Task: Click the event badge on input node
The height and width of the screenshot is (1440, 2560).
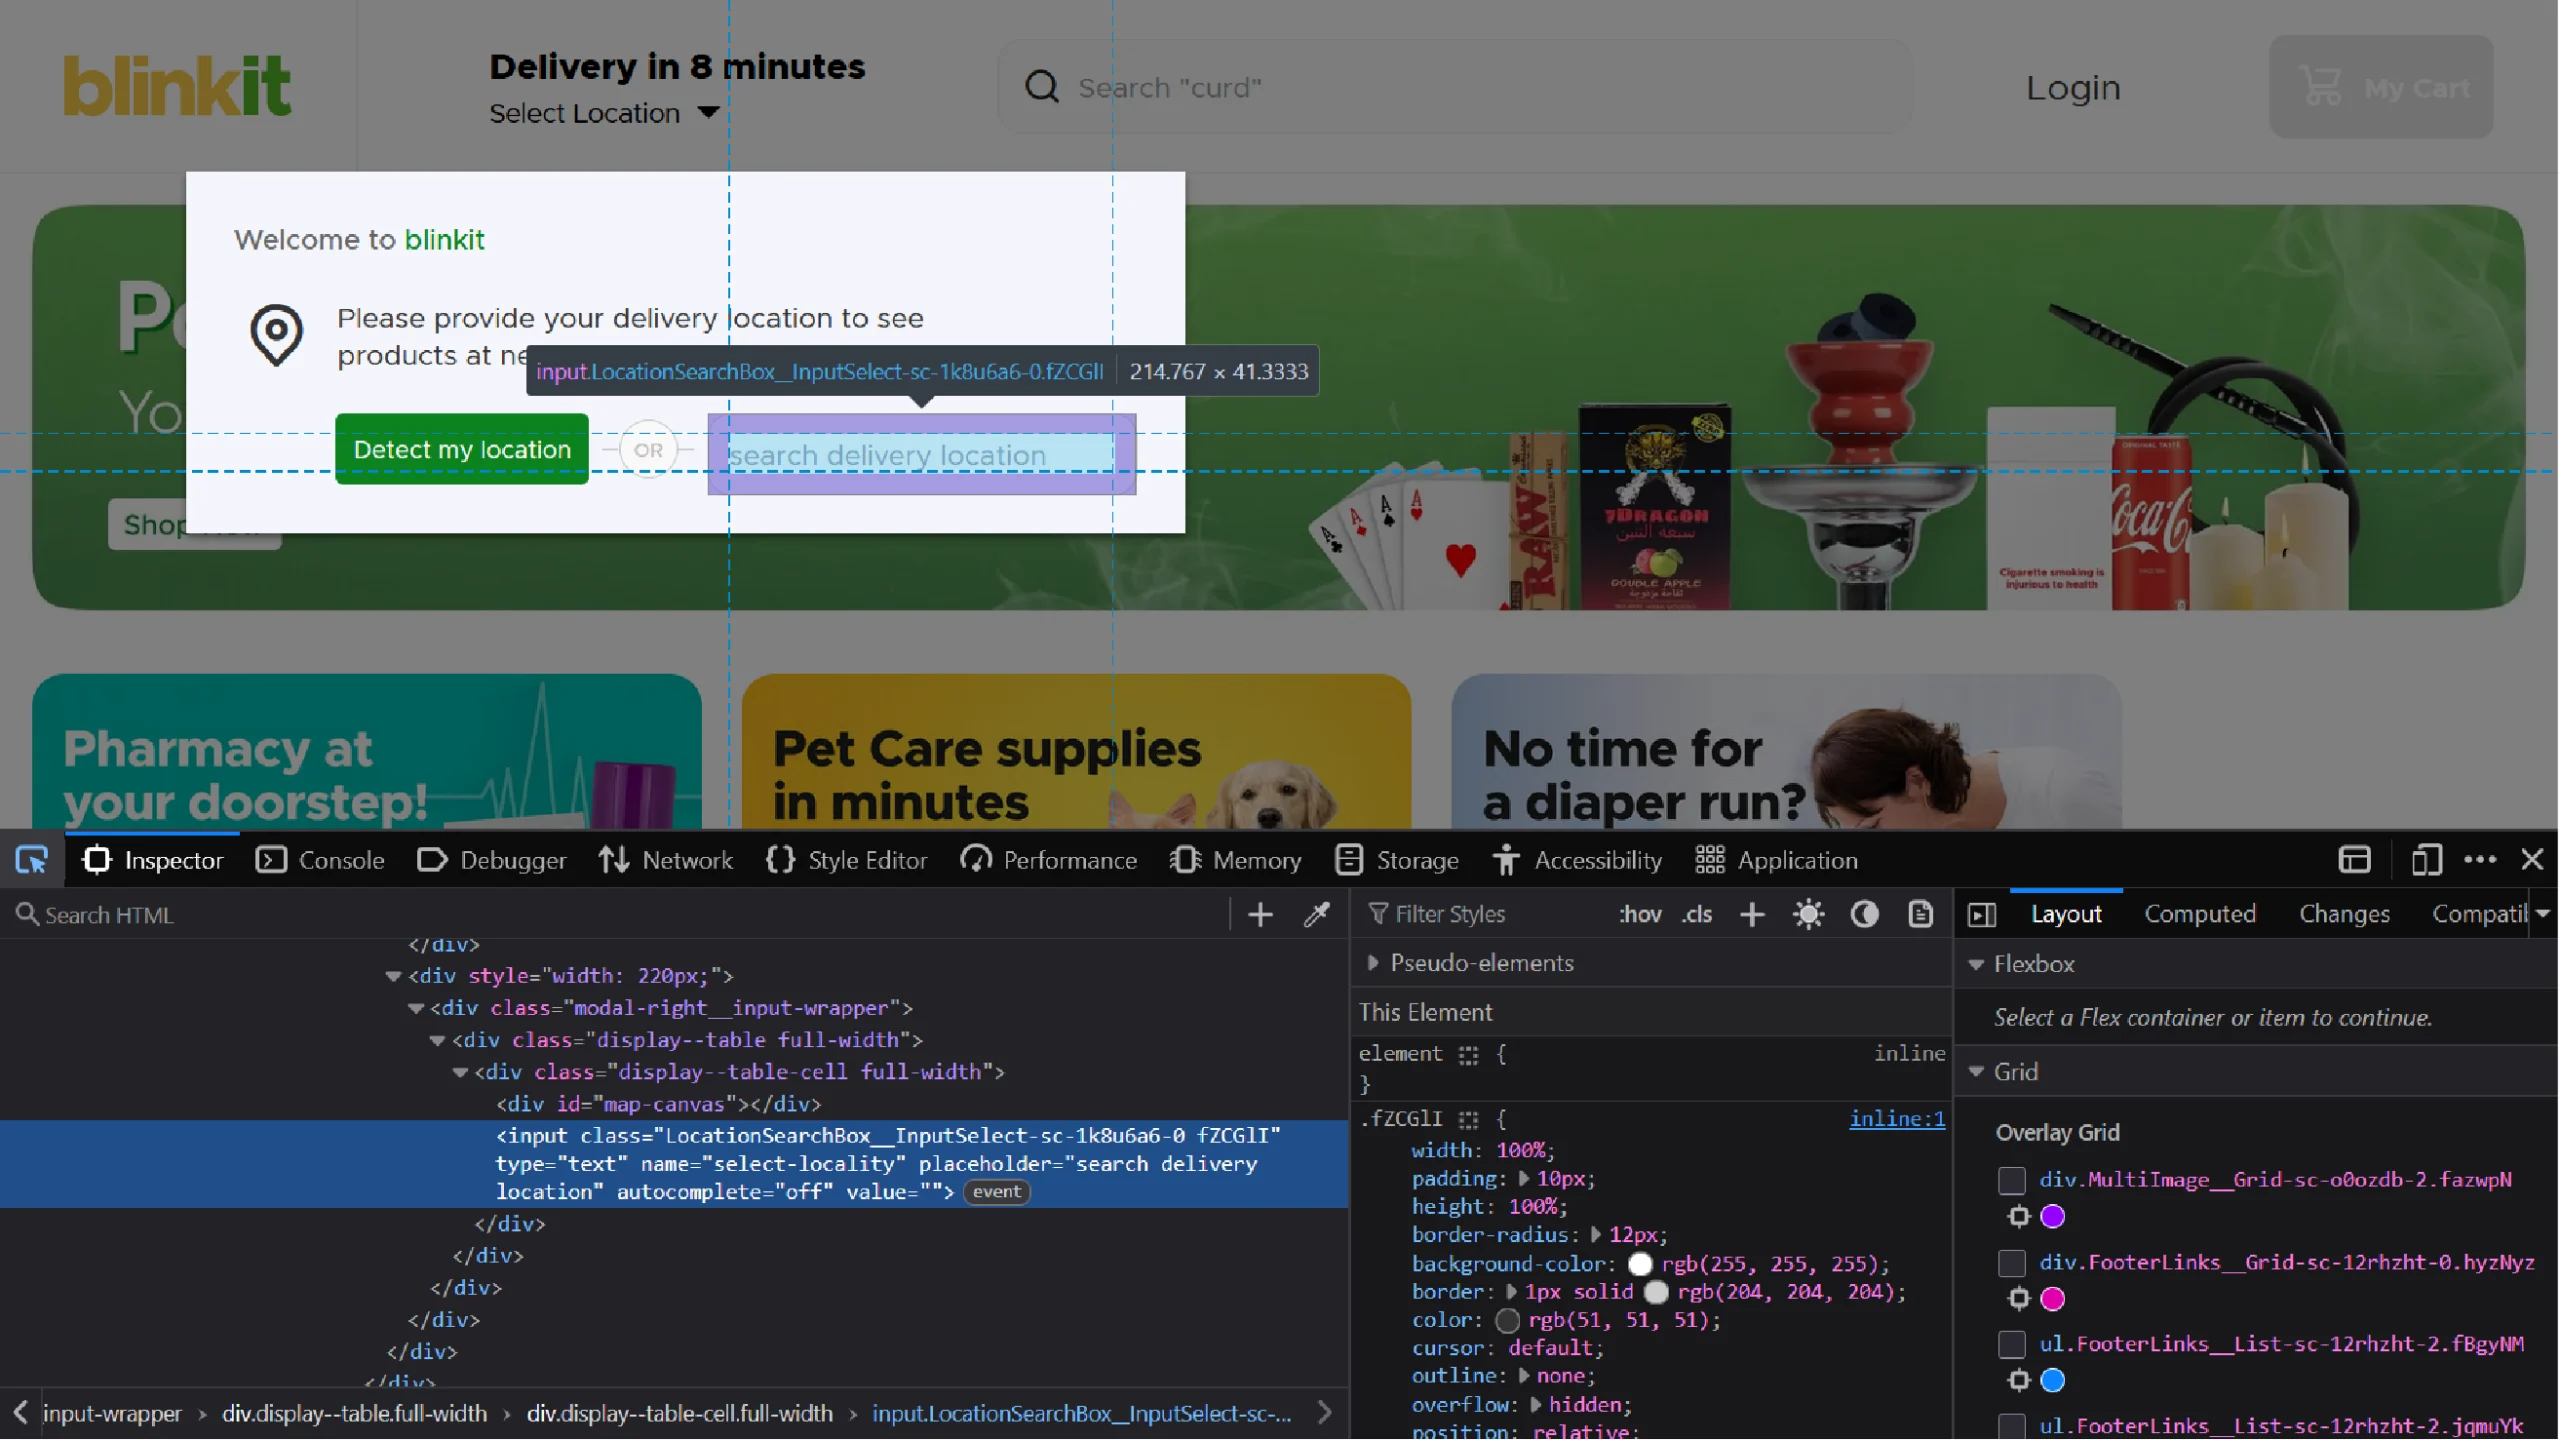Action: pos(997,1193)
